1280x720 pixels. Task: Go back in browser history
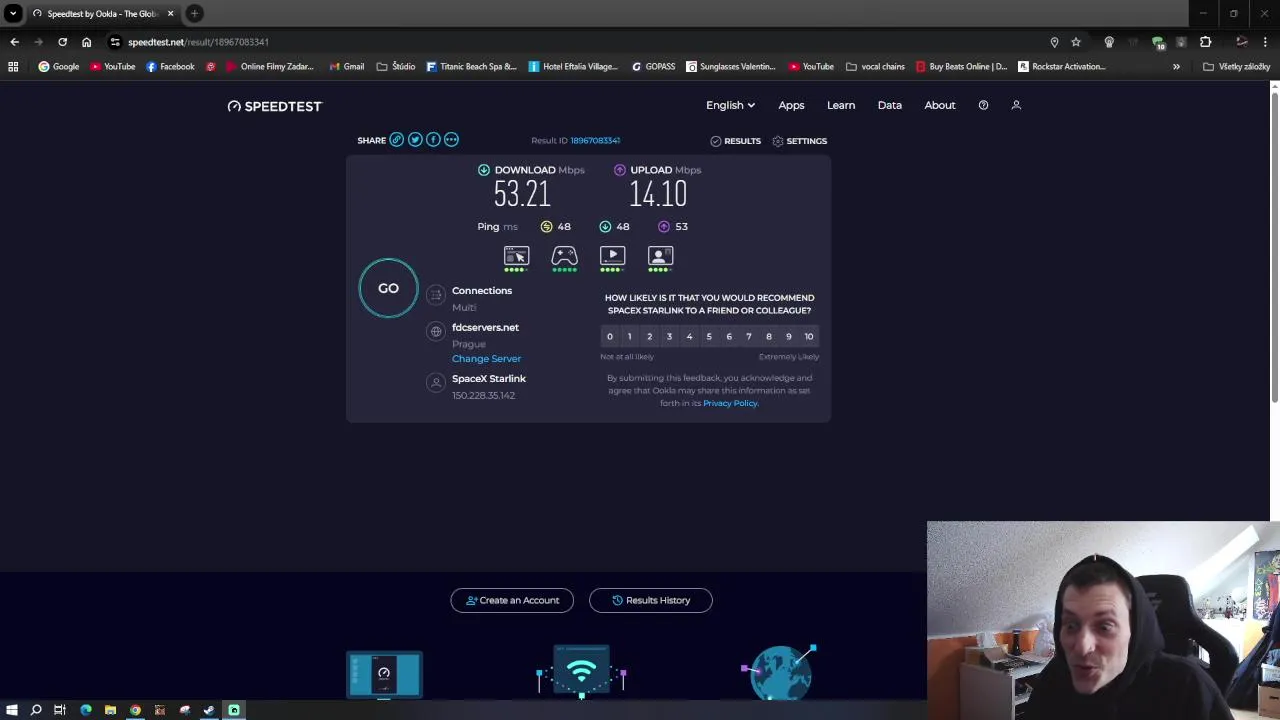[x=14, y=42]
